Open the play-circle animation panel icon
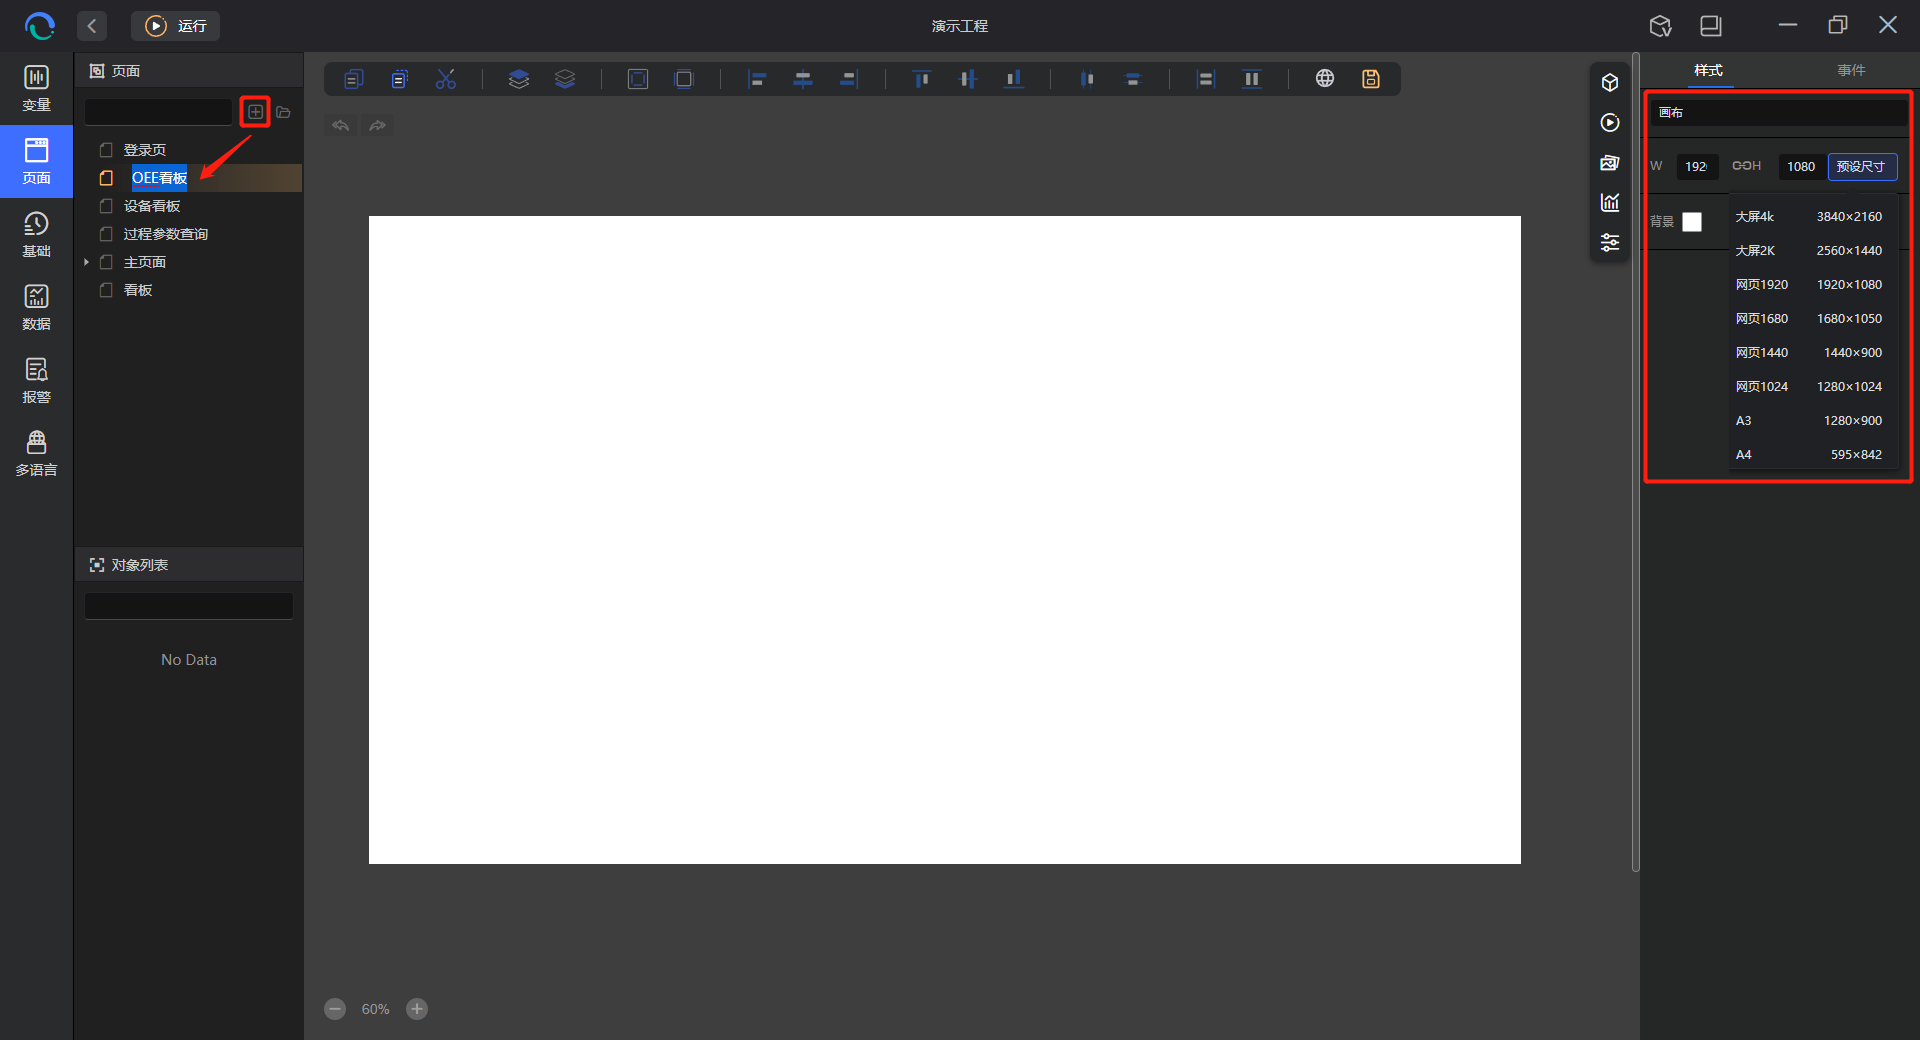 pos(1610,123)
